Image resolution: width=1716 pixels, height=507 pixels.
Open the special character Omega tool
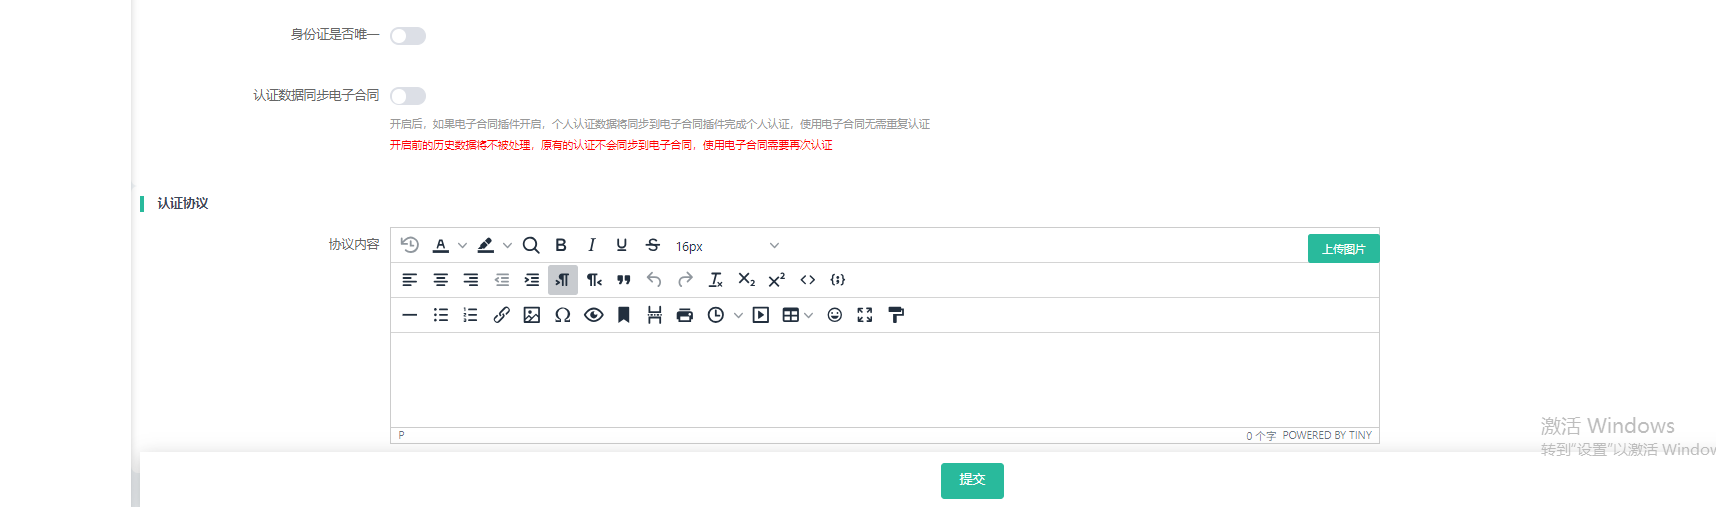563,315
